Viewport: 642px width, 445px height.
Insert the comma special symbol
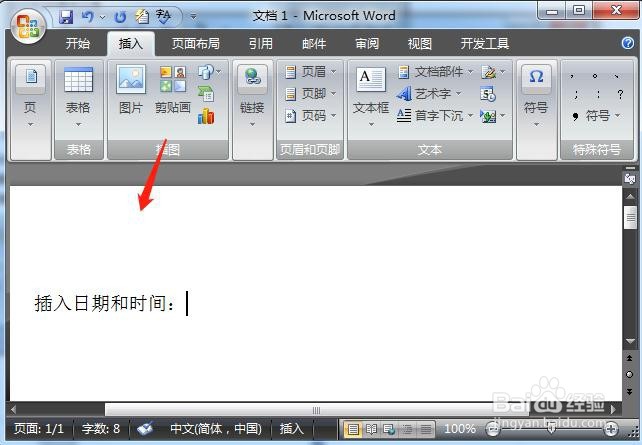pos(572,76)
